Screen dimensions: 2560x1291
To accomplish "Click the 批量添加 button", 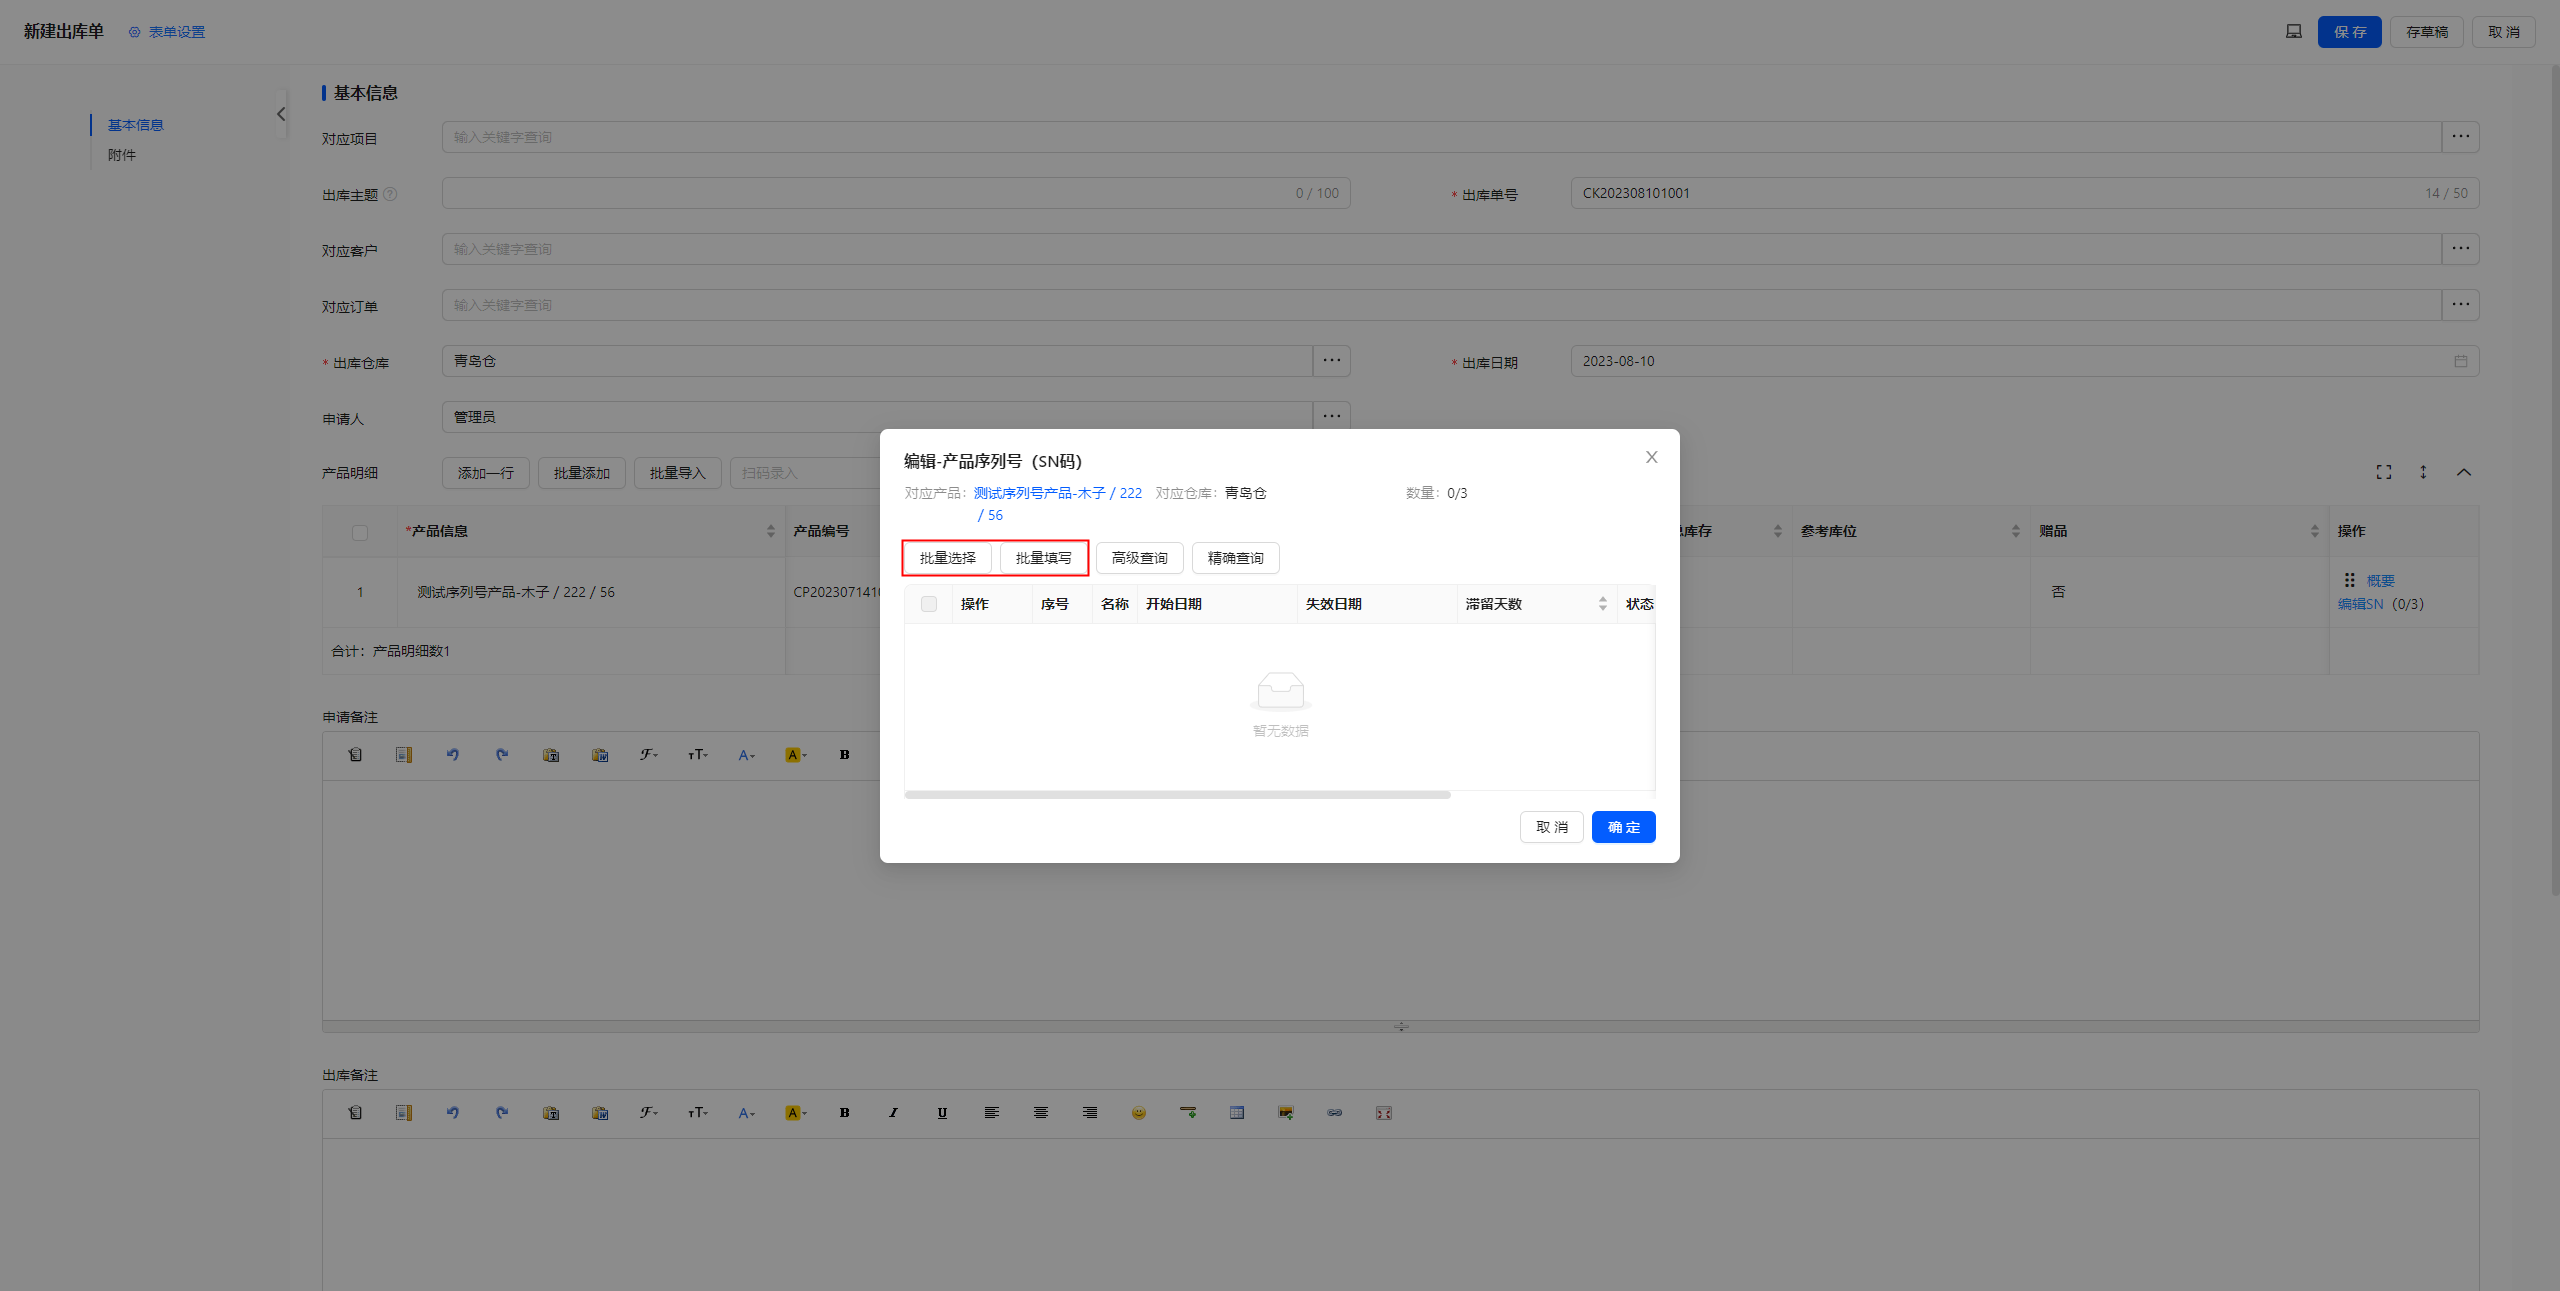I will [x=582, y=473].
